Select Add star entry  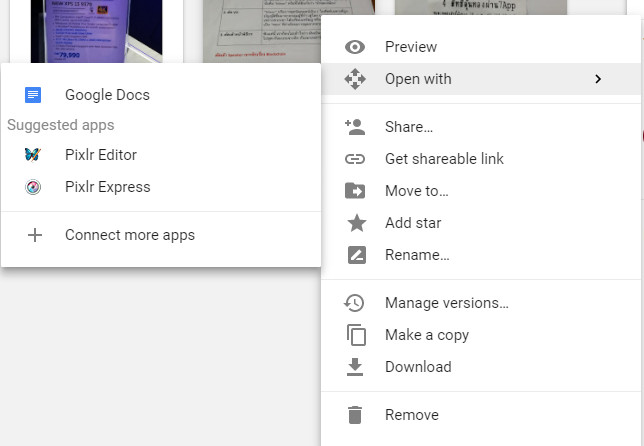point(481,223)
